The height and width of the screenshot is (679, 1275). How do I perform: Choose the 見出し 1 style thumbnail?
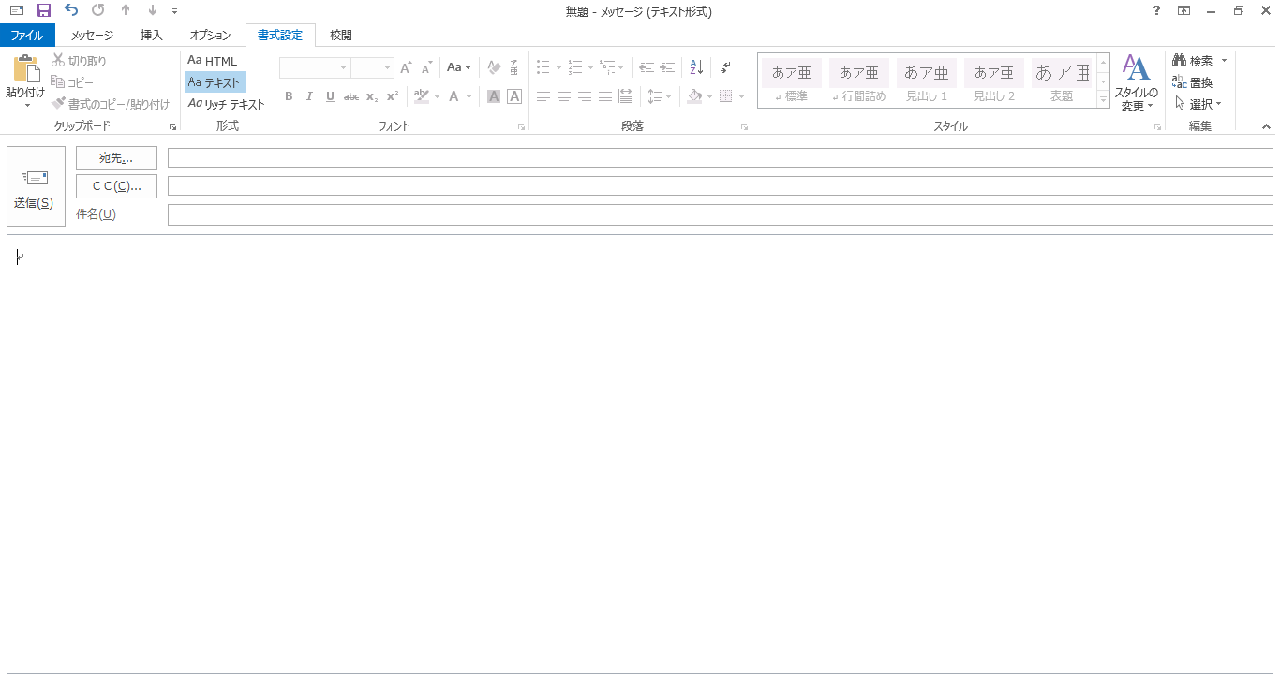pyautogui.click(x=926, y=80)
